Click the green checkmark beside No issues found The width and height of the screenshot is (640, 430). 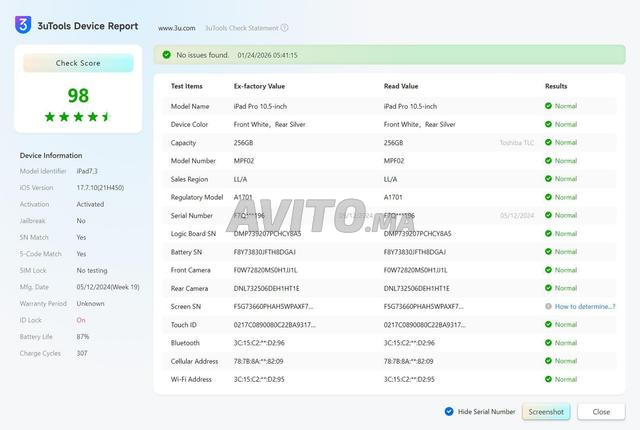click(167, 55)
